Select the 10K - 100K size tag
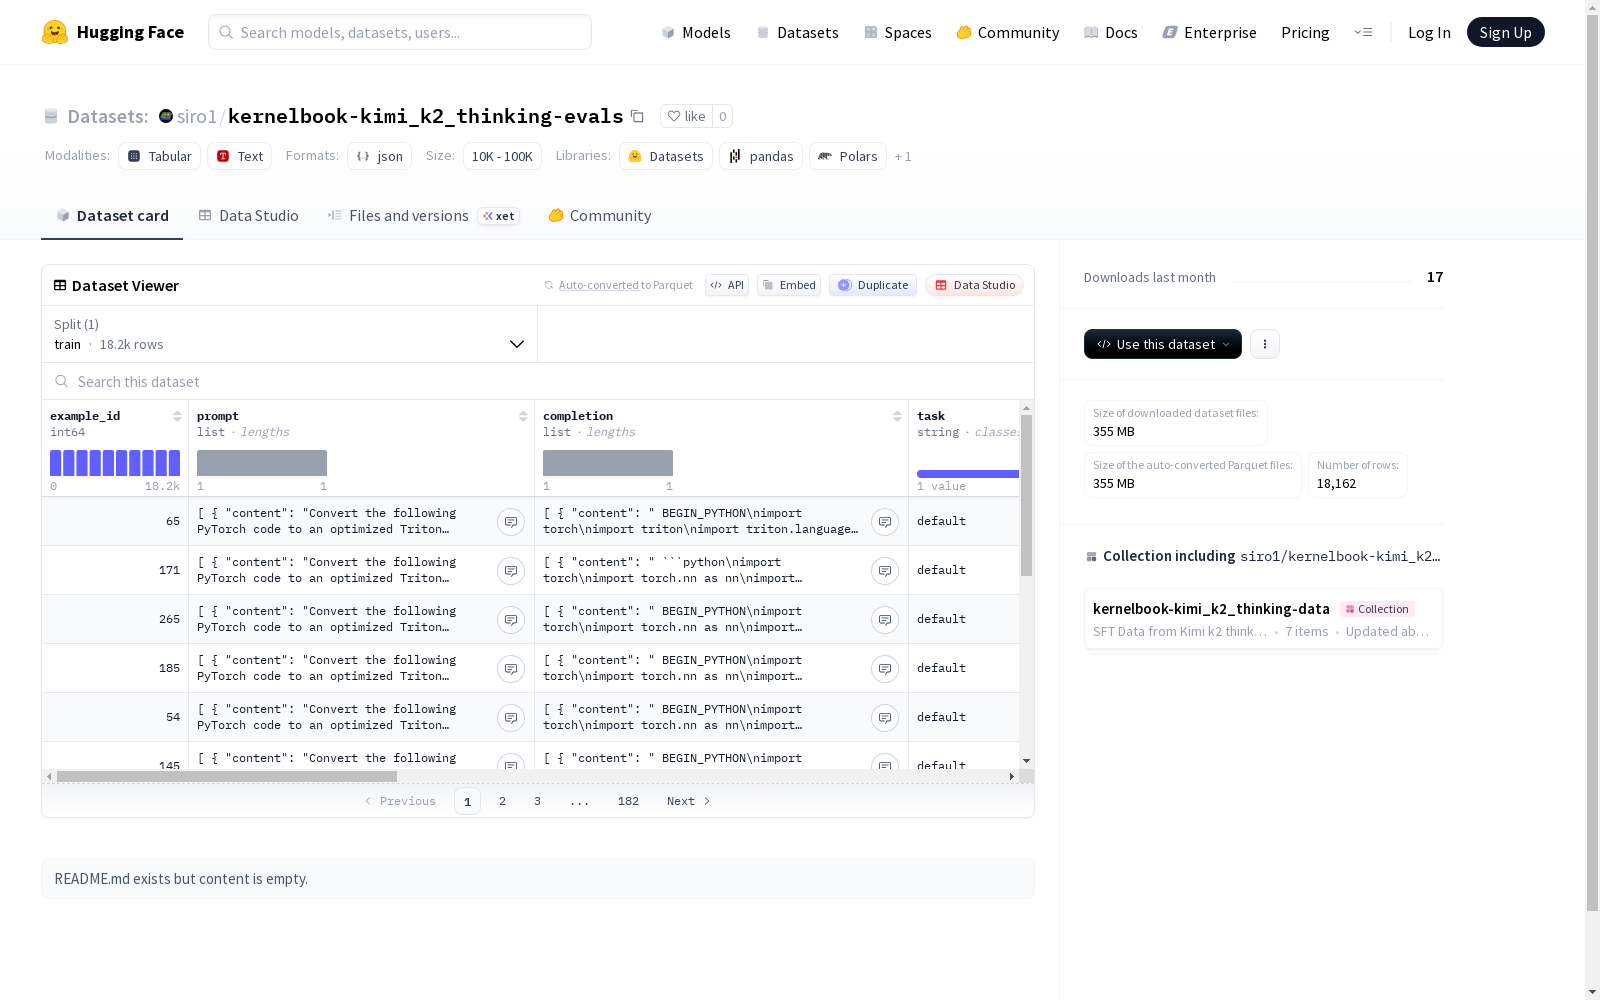The image size is (1600, 1000). (x=502, y=156)
